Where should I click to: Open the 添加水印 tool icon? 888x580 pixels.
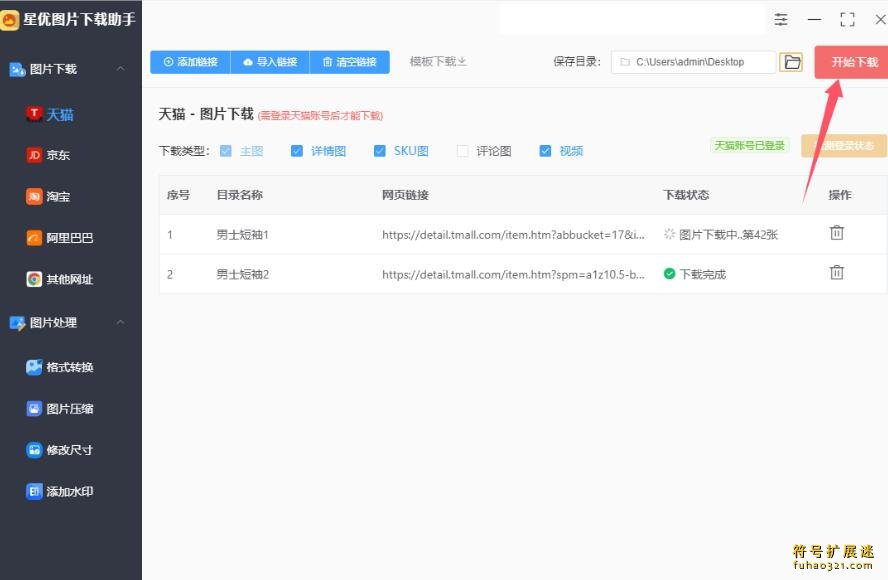(x=34, y=491)
